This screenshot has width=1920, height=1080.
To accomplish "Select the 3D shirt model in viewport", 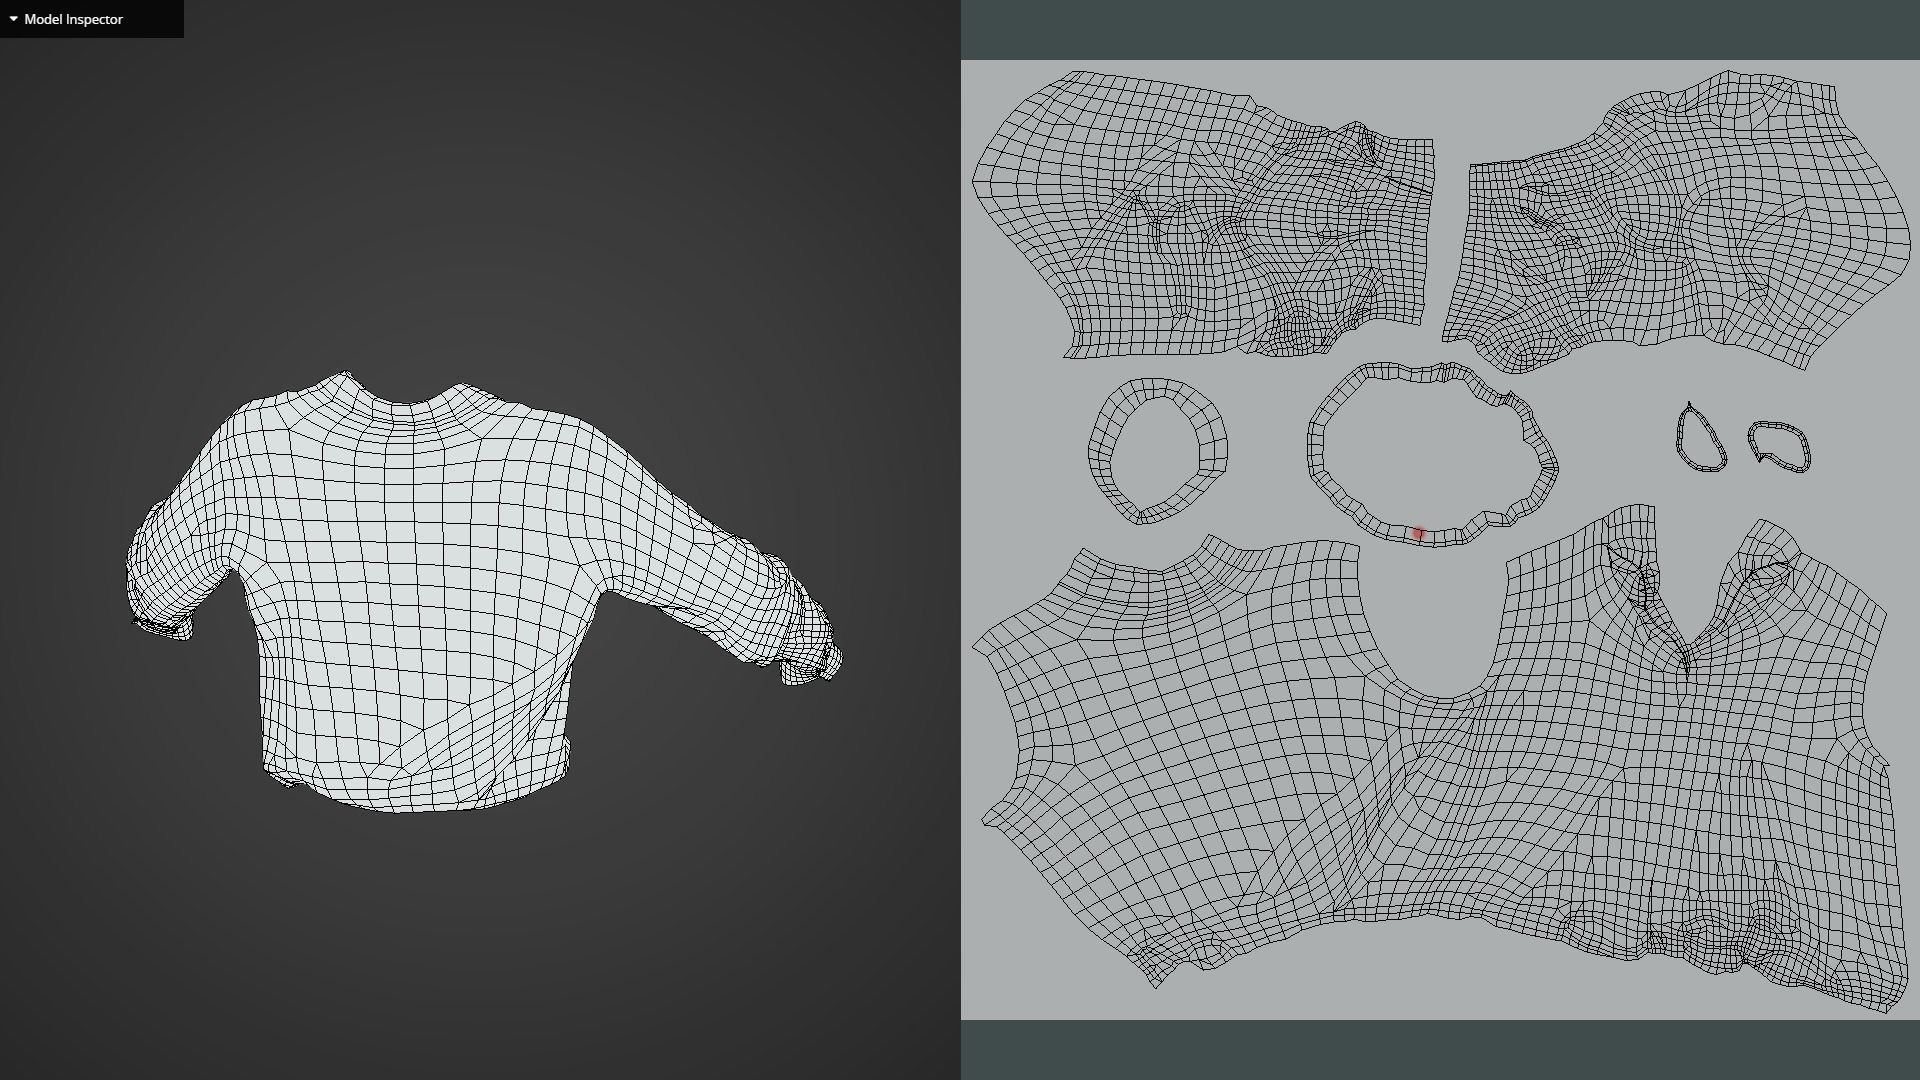I will (484, 591).
